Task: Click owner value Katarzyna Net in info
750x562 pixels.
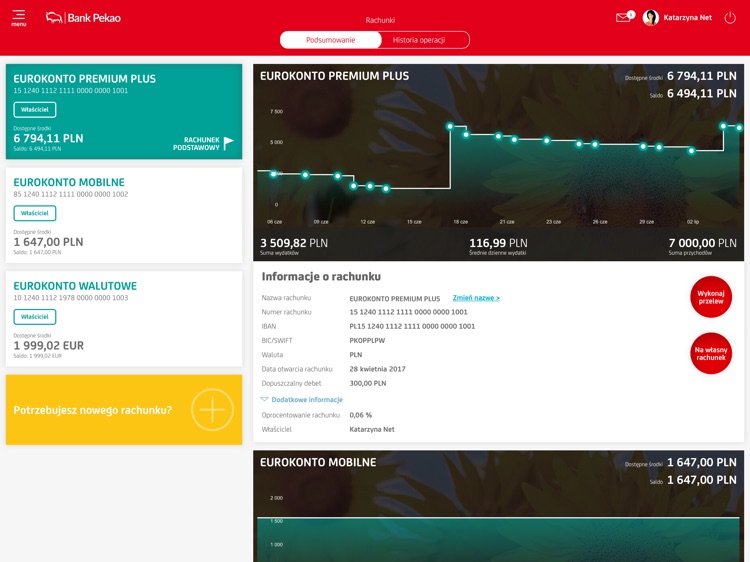Action: [372, 430]
